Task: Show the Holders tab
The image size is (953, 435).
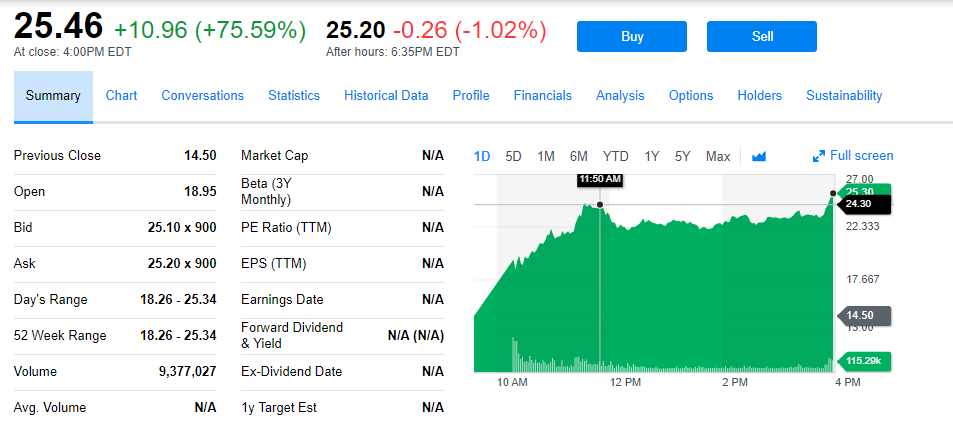Action: point(759,96)
